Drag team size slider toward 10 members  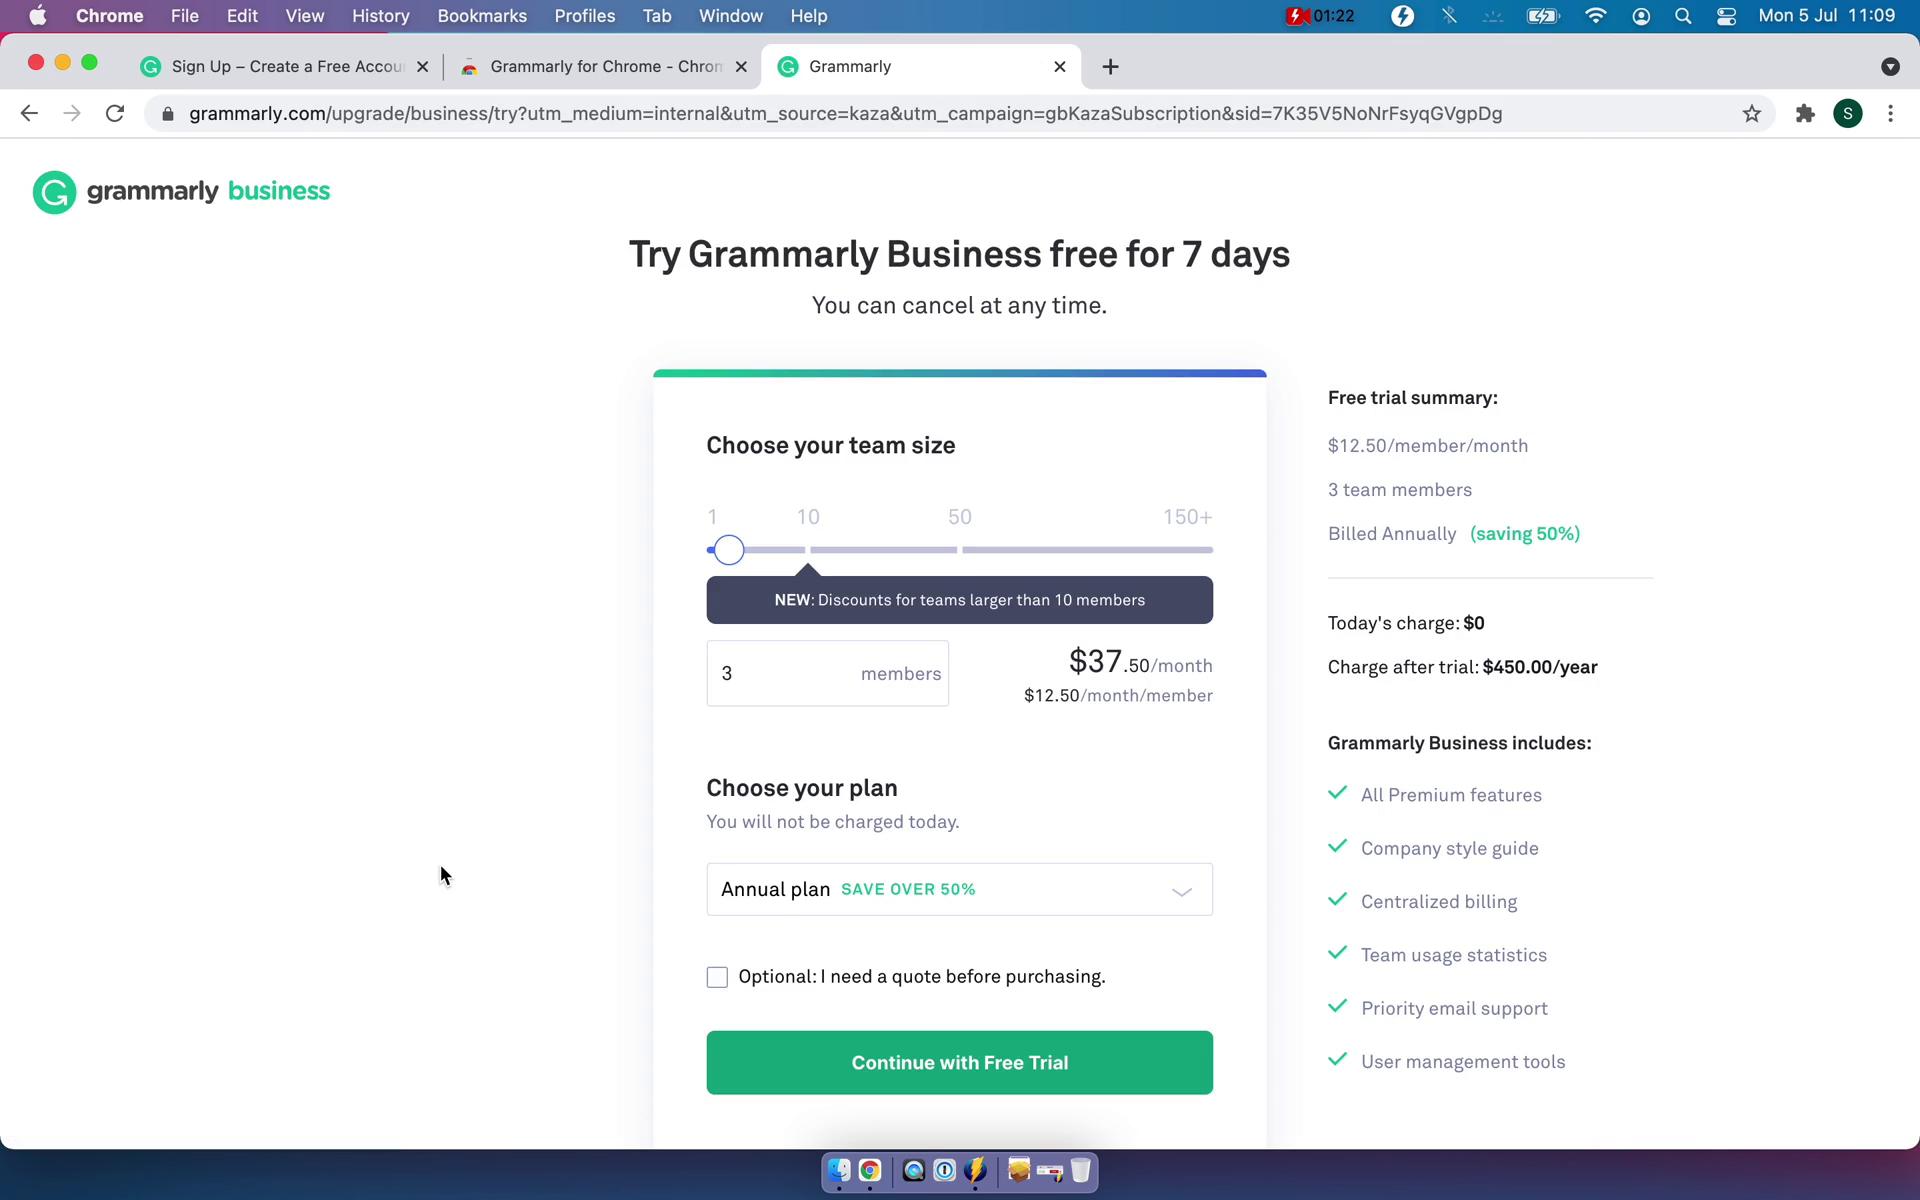[807, 549]
